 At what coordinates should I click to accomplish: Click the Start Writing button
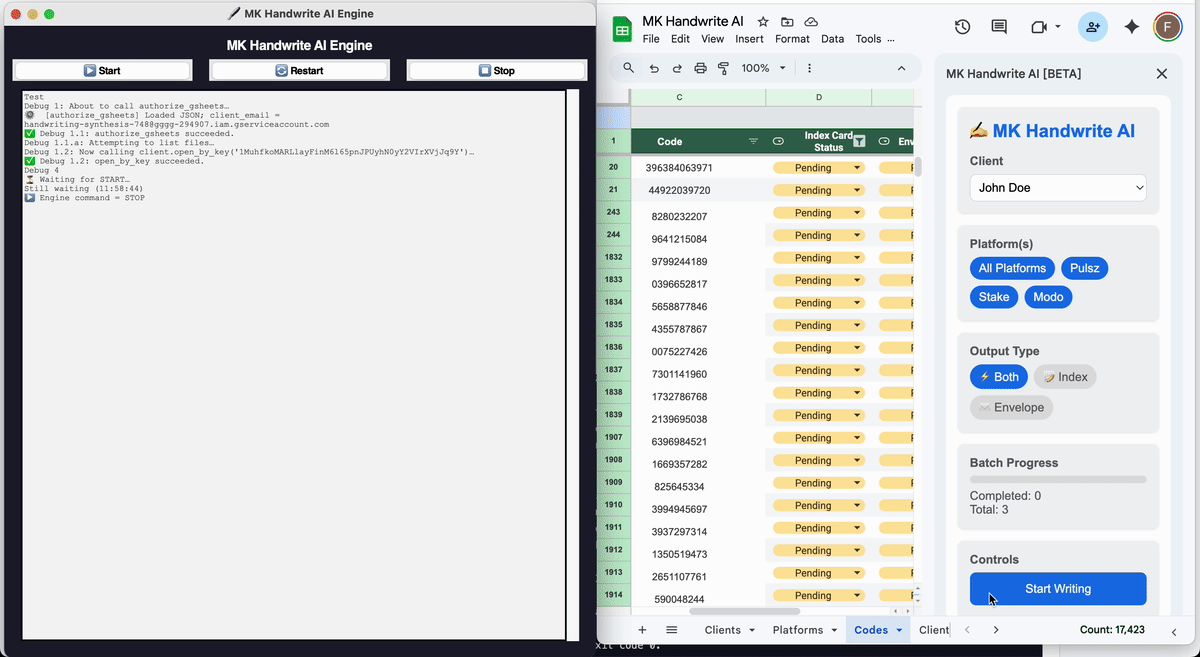(1057, 589)
